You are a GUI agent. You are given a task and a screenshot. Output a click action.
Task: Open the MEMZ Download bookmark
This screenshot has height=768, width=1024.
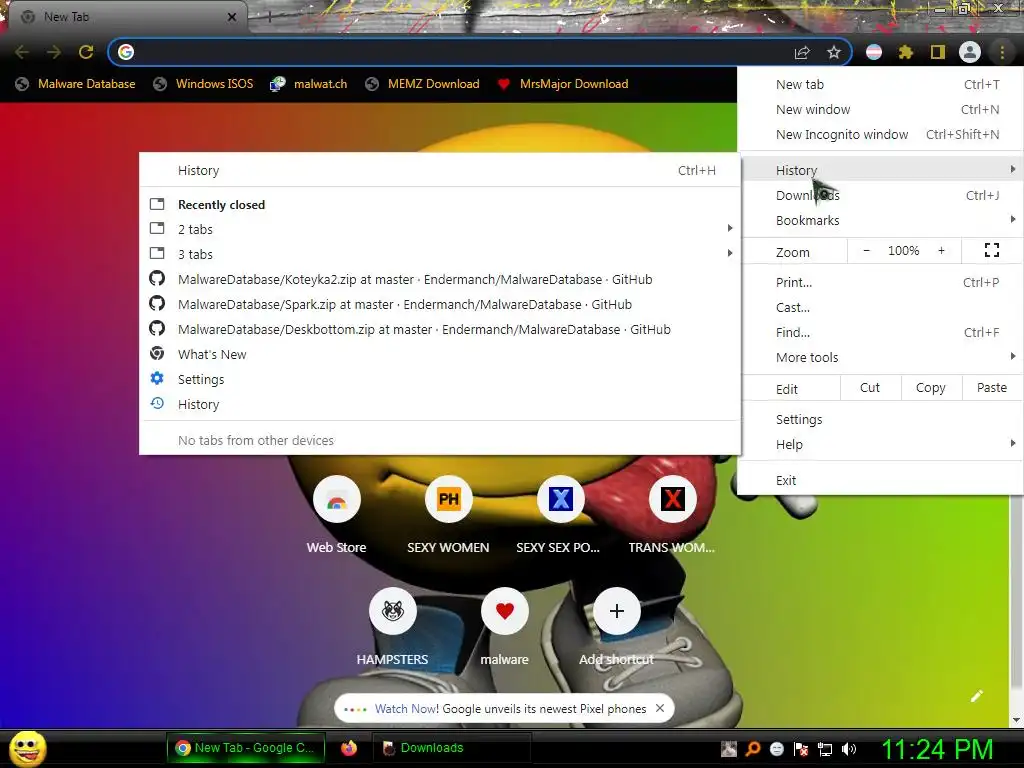click(423, 84)
